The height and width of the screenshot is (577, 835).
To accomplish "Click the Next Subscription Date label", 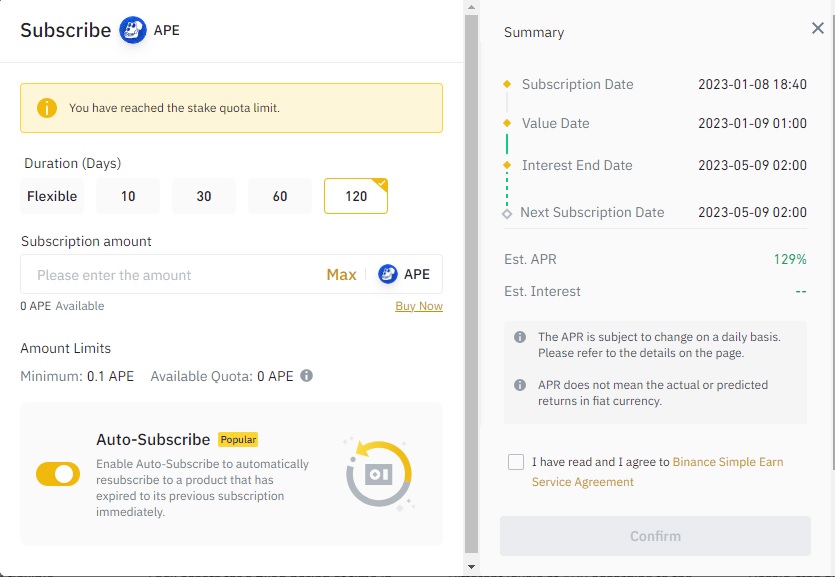I will (x=592, y=212).
